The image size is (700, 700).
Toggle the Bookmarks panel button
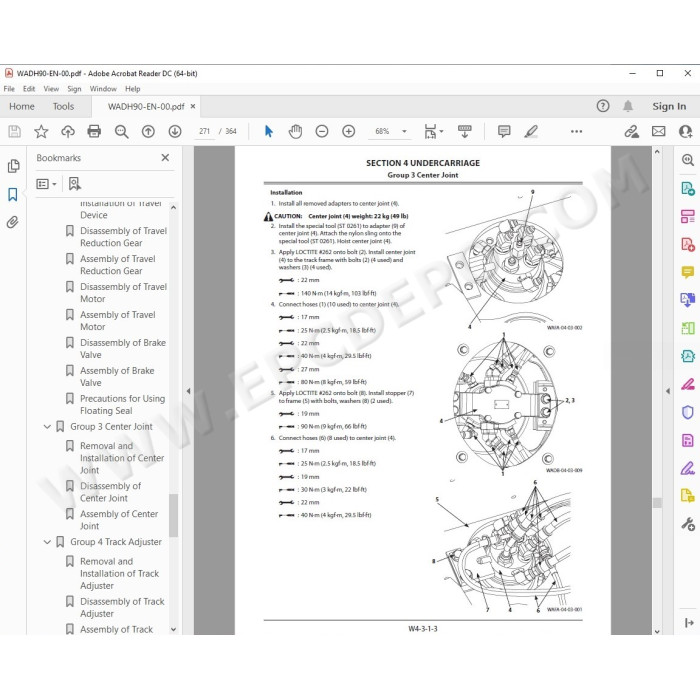coord(12,194)
